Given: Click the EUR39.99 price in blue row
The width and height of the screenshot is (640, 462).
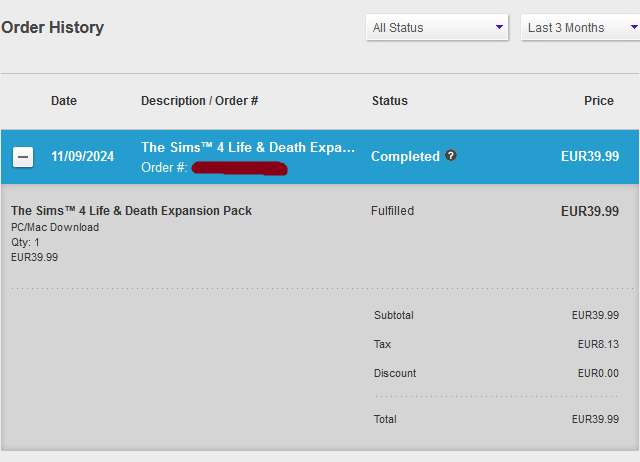Looking at the screenshot, I should pyautogui.click(x=589, y=156).
